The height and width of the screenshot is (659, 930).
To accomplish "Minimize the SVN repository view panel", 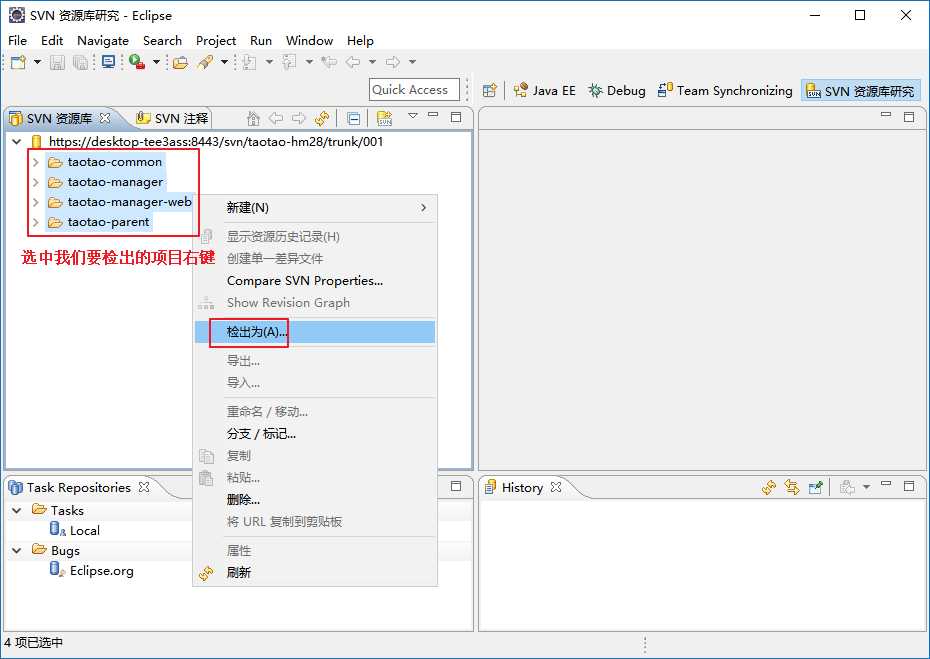I will (433, 116).
